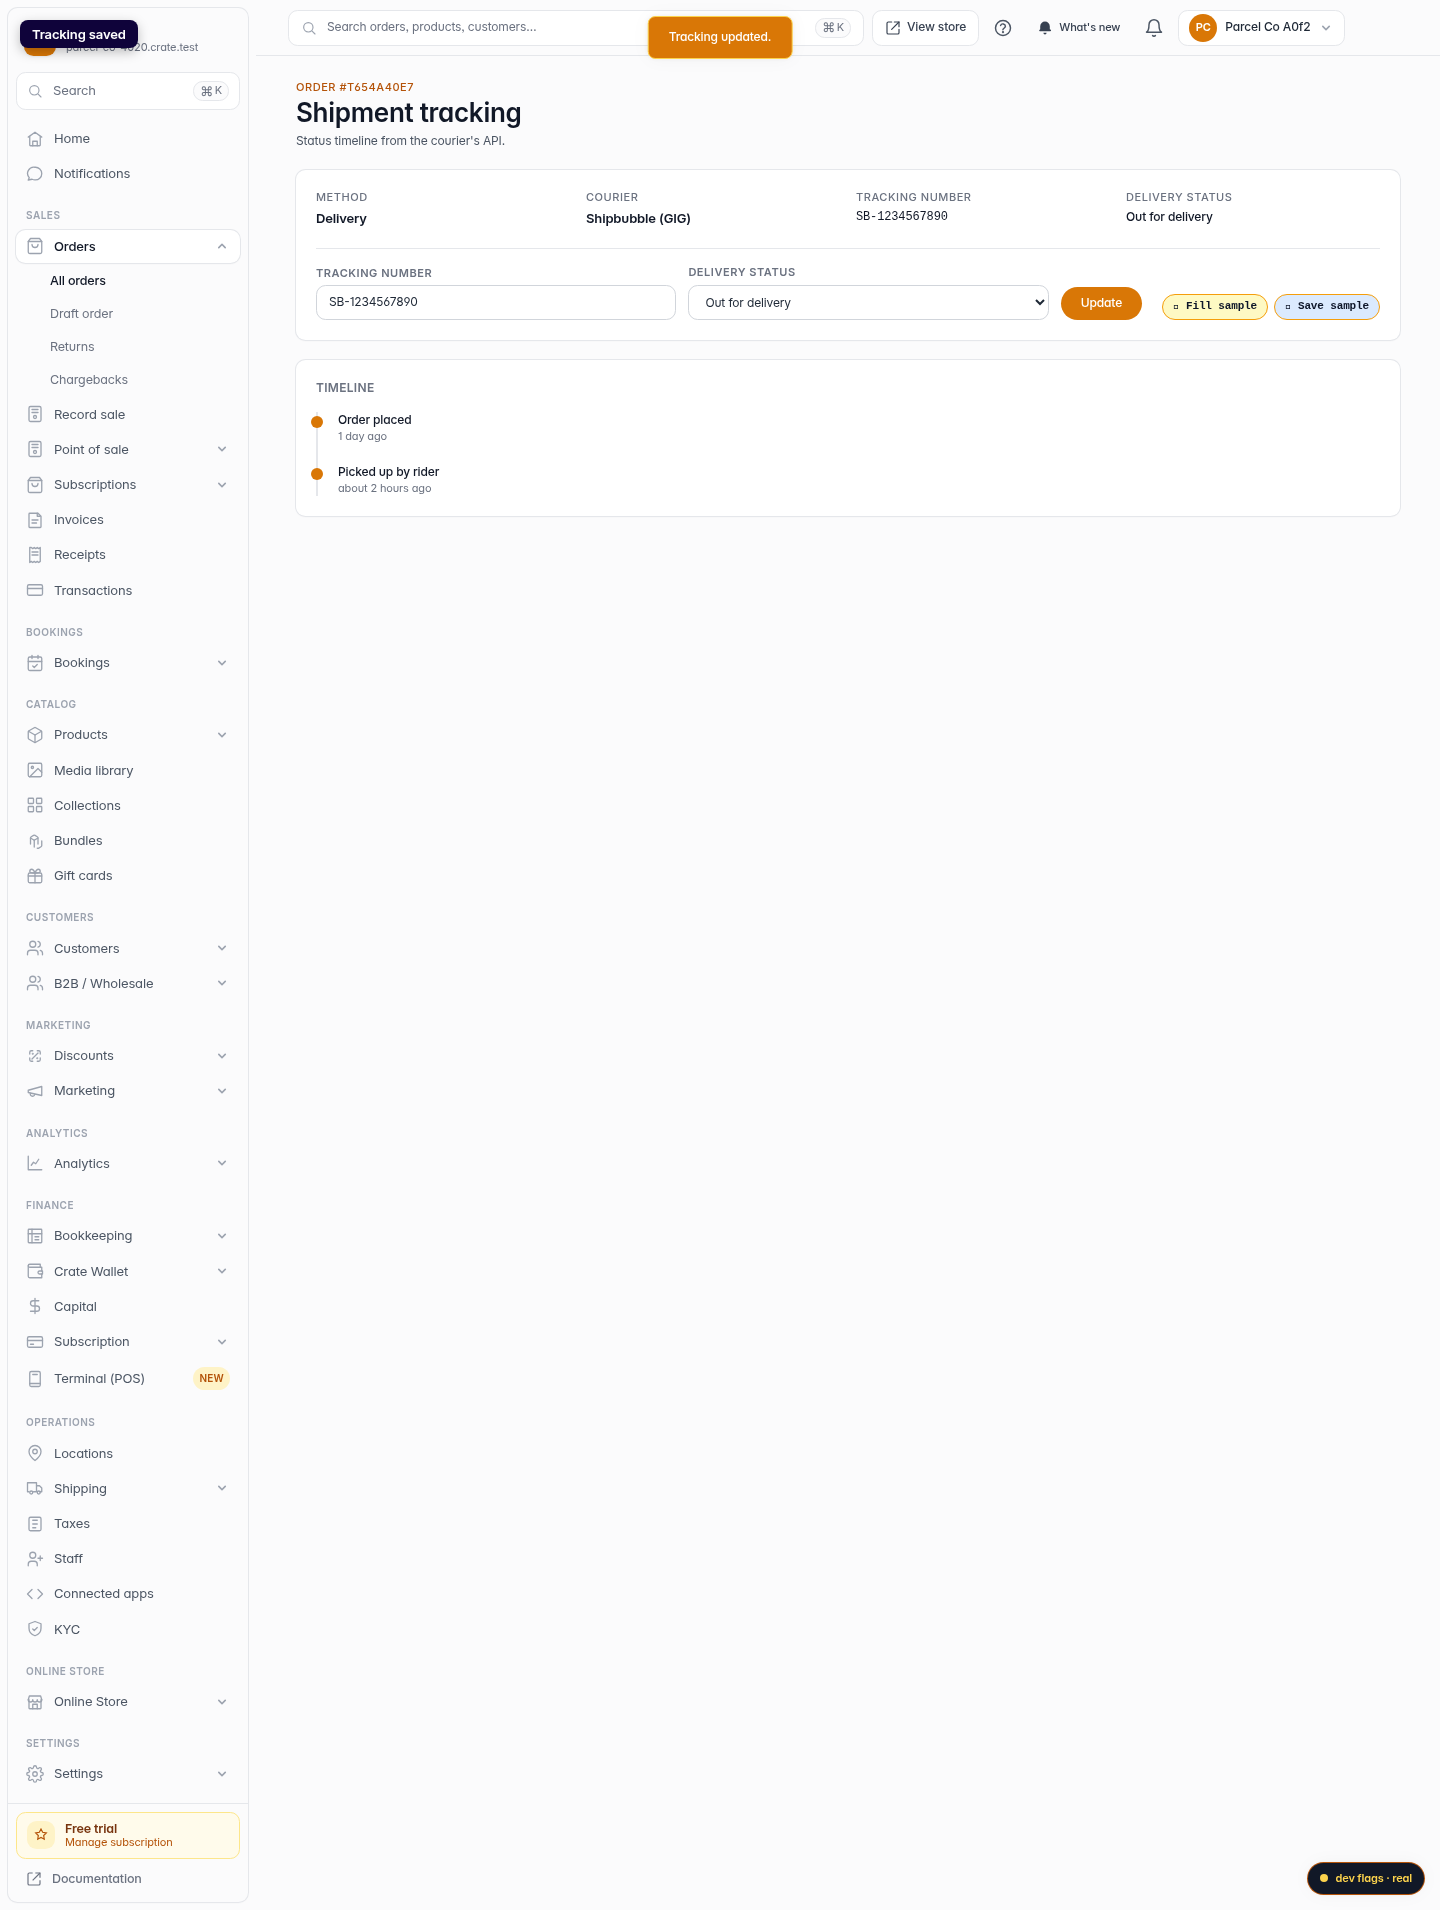Click the magnifier icon in top search bar
Image resolution: width=1440 pixels, height=1910 pixels.
(x=309, y=28)
